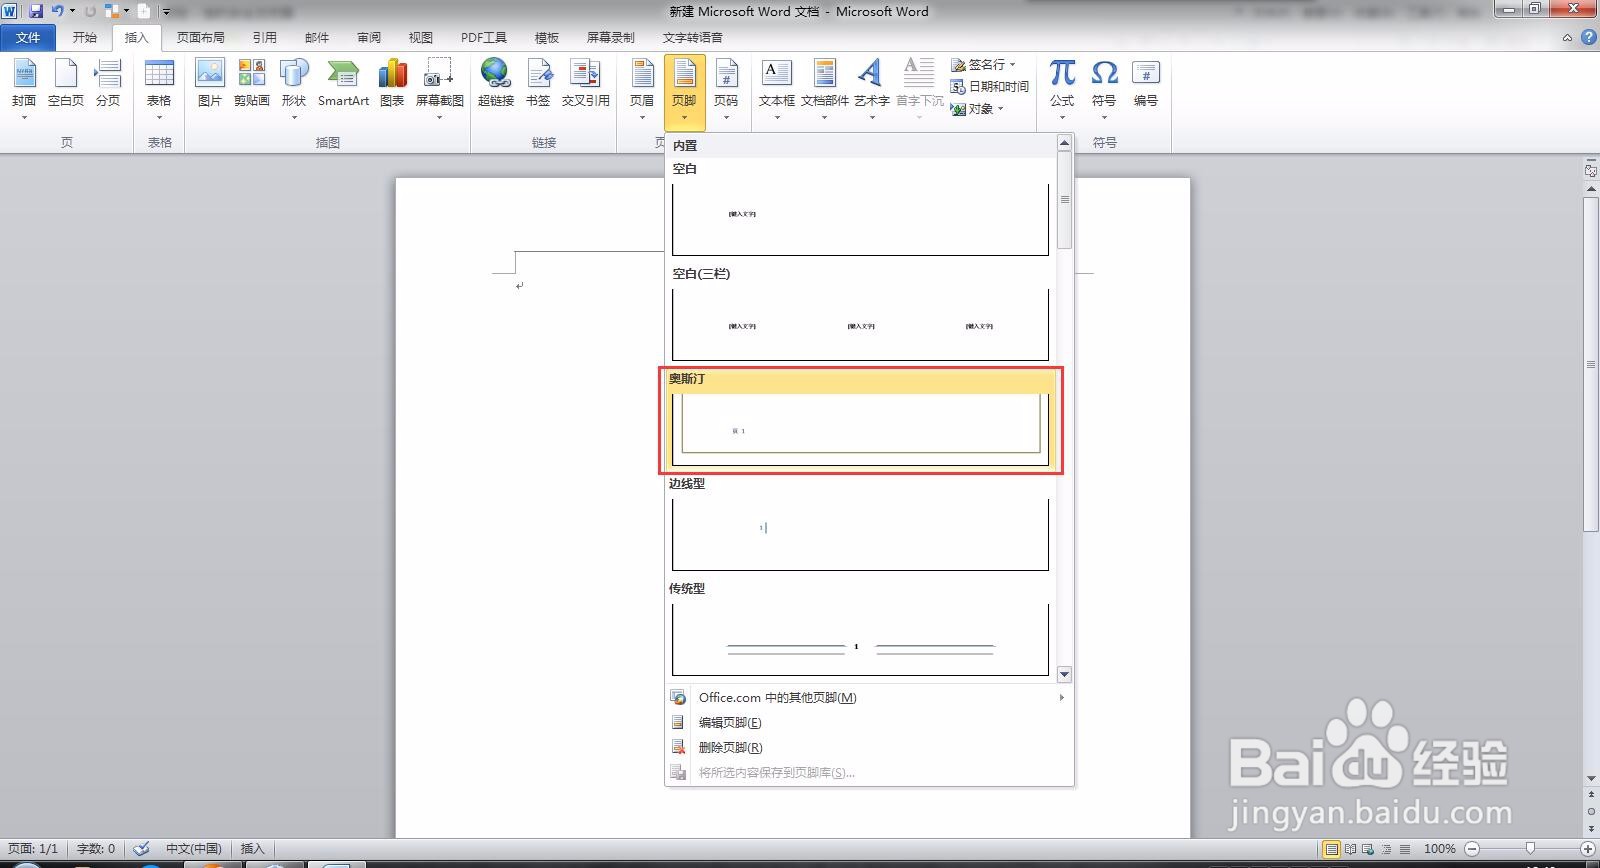Click the Undo icon in quick access toolbar
Image resolution: width=1600 pixels, height=868 pixels.
tap(58, 11)
